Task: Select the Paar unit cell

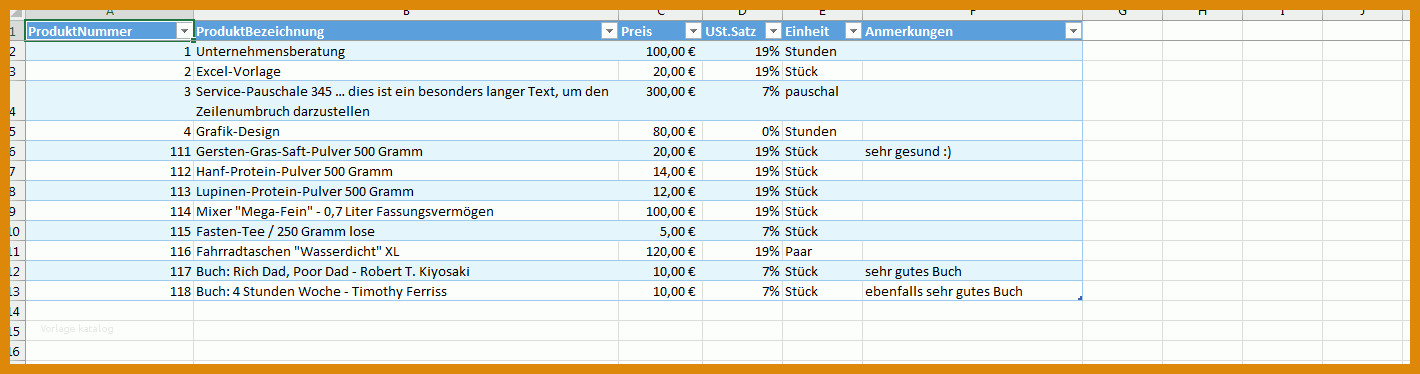Action: pos(822,251)
